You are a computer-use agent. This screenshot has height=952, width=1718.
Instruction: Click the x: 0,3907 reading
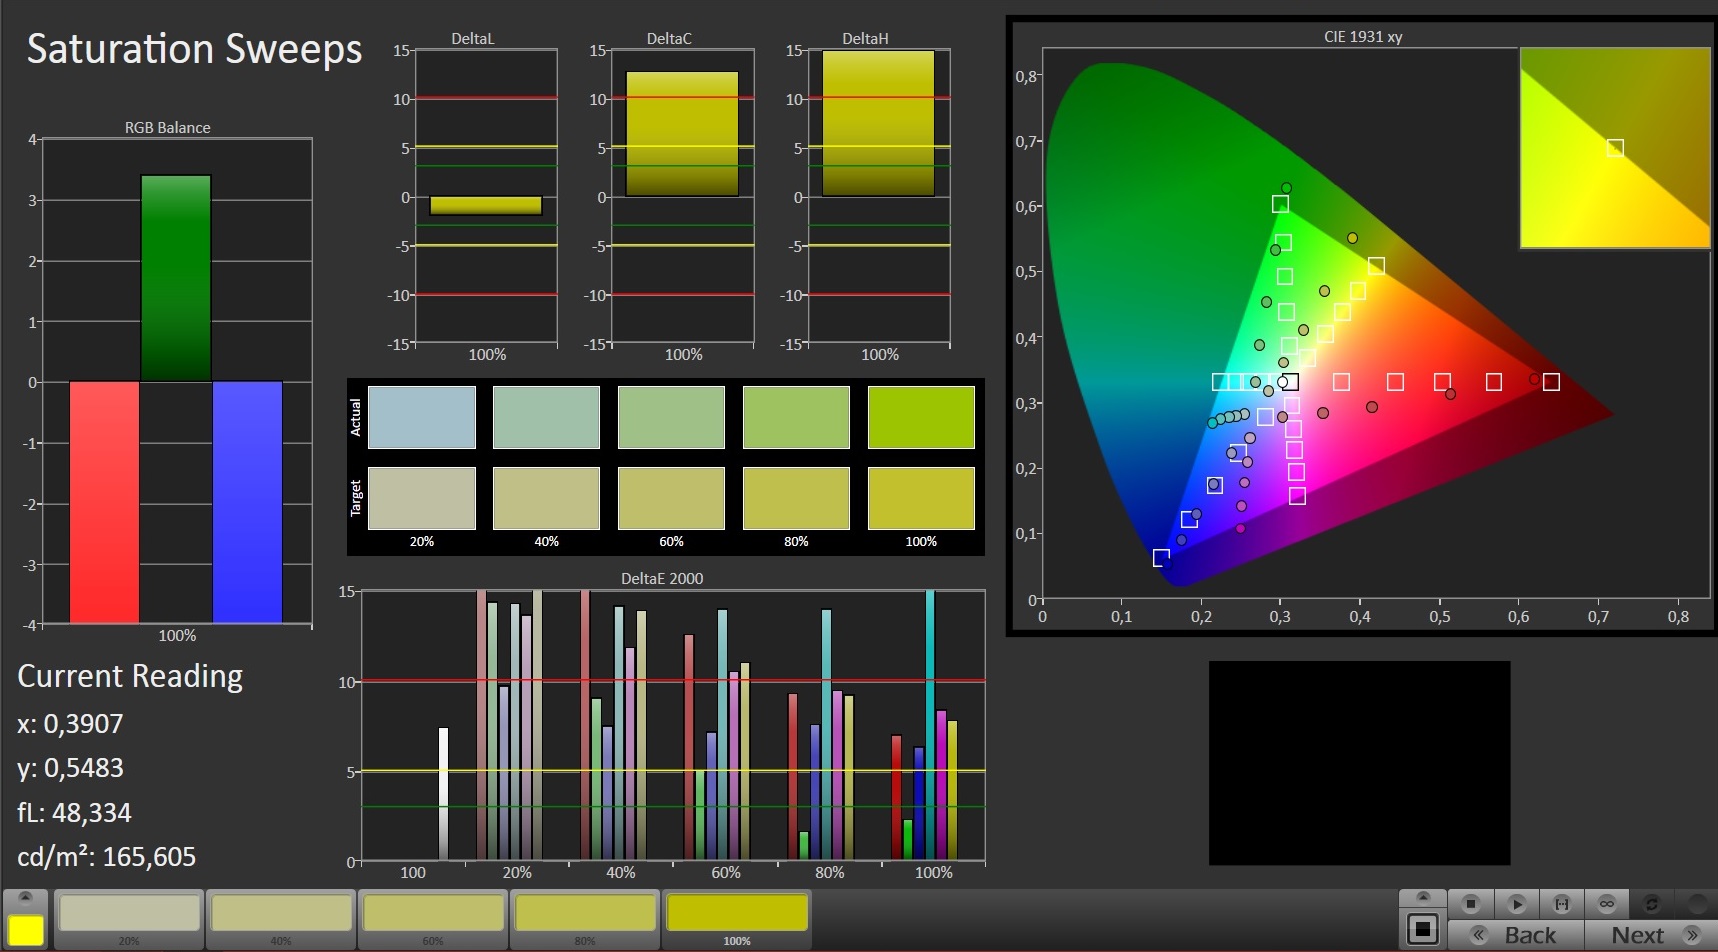(70, 723)
